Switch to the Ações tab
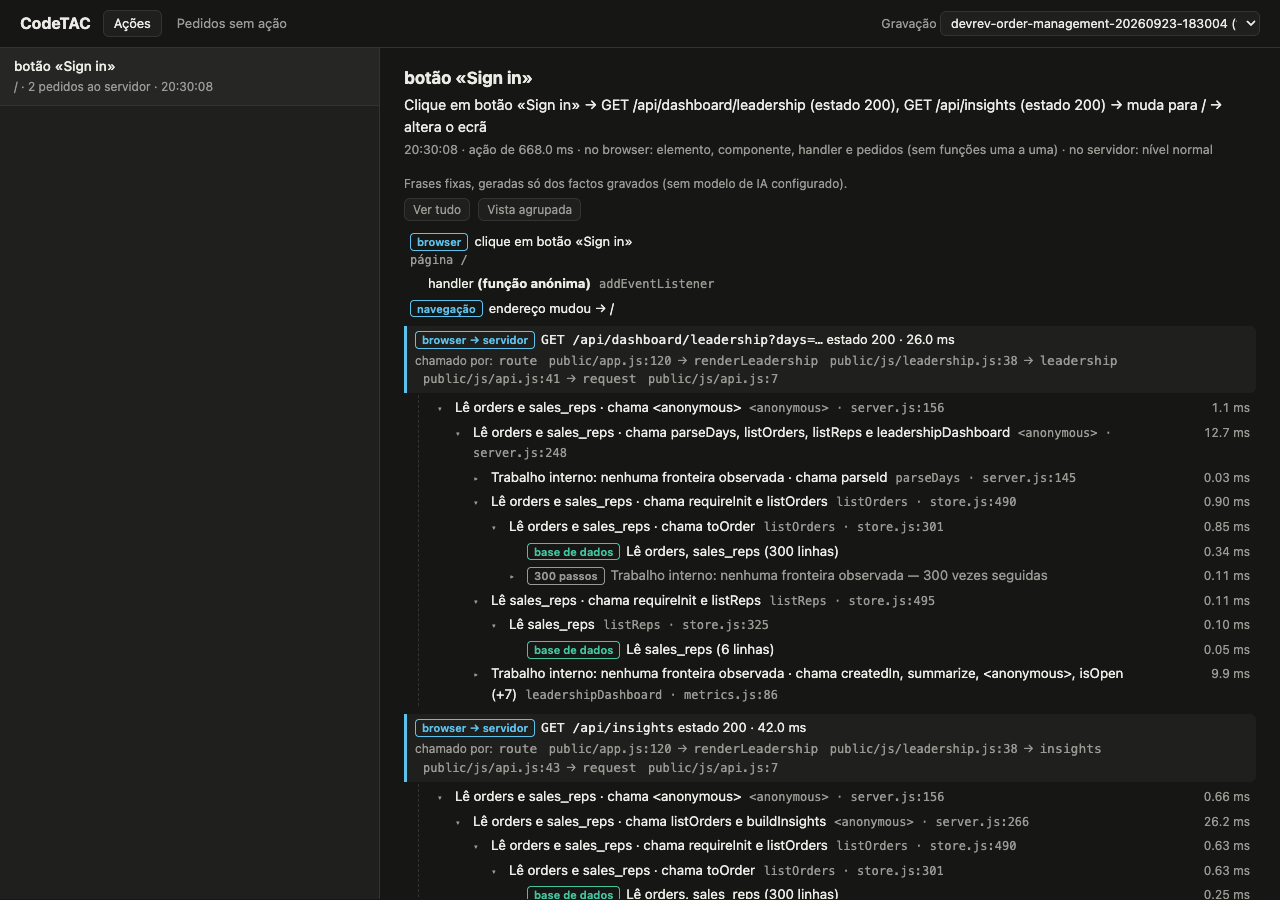 [x=132, y=23]
